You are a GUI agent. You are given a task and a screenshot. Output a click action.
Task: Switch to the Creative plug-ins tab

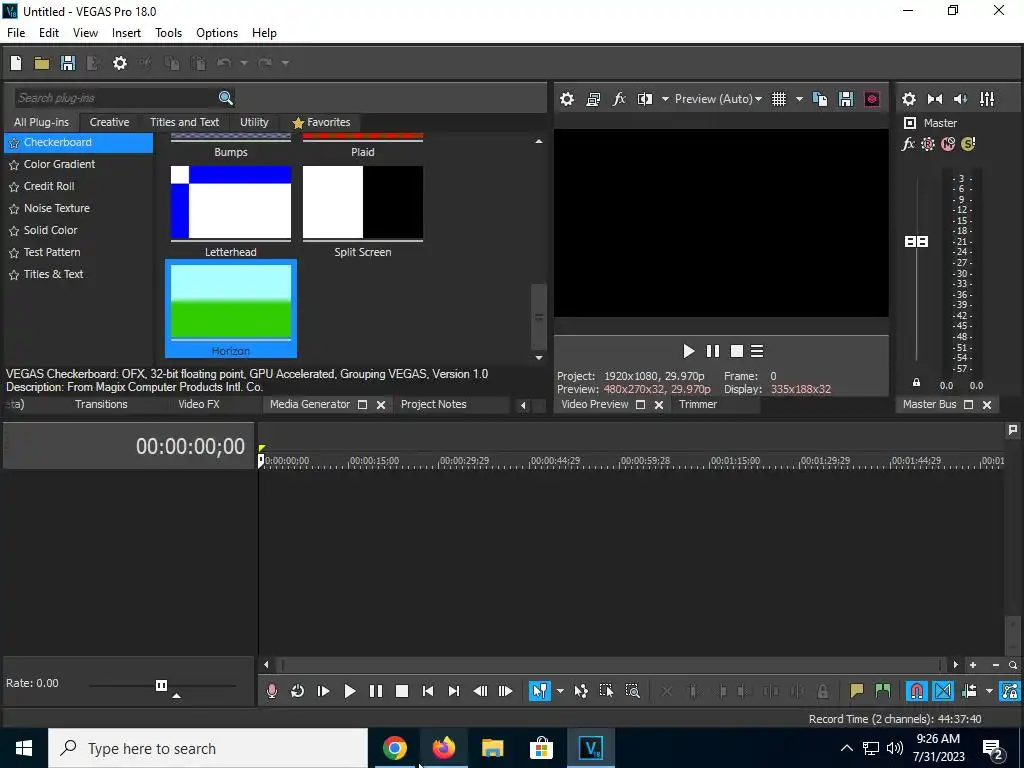(109, 122)
